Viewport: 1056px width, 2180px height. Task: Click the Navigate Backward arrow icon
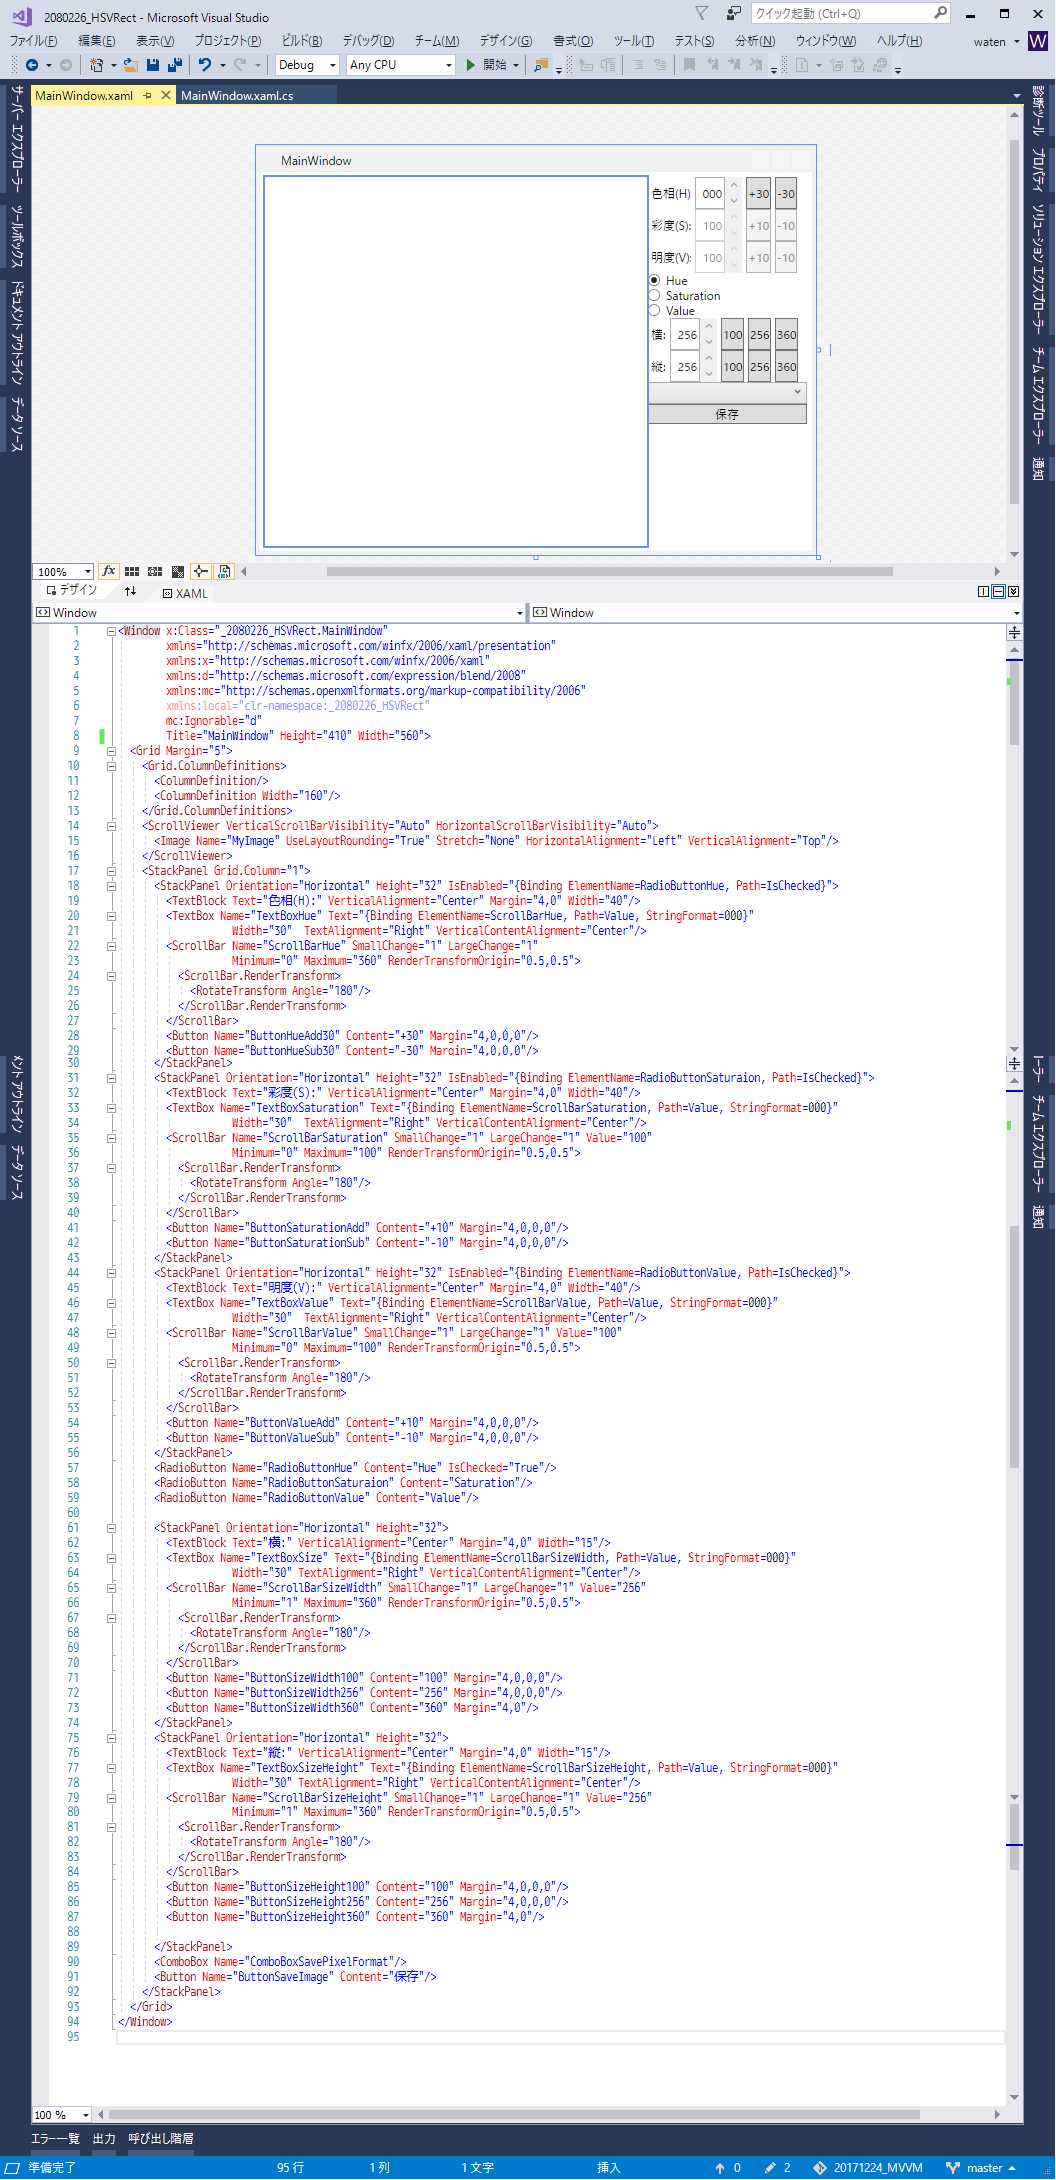click(32, 65)
